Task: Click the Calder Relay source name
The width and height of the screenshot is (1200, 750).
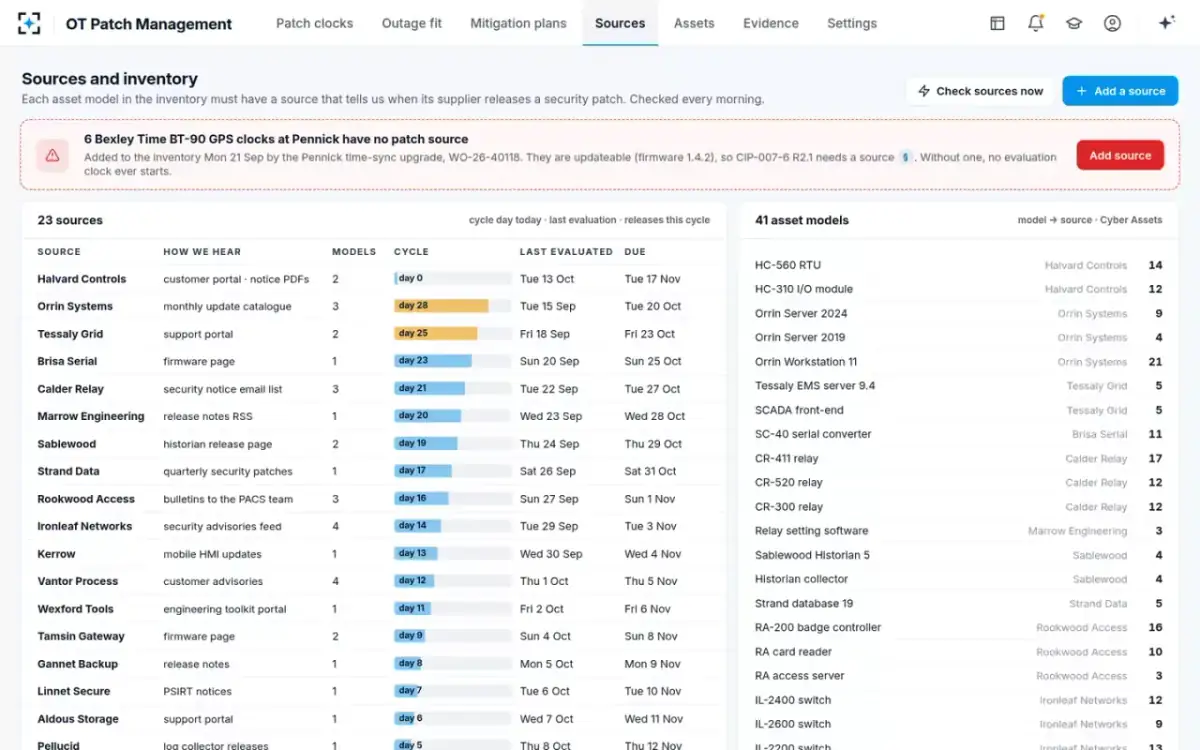Action: coord(70,389)
